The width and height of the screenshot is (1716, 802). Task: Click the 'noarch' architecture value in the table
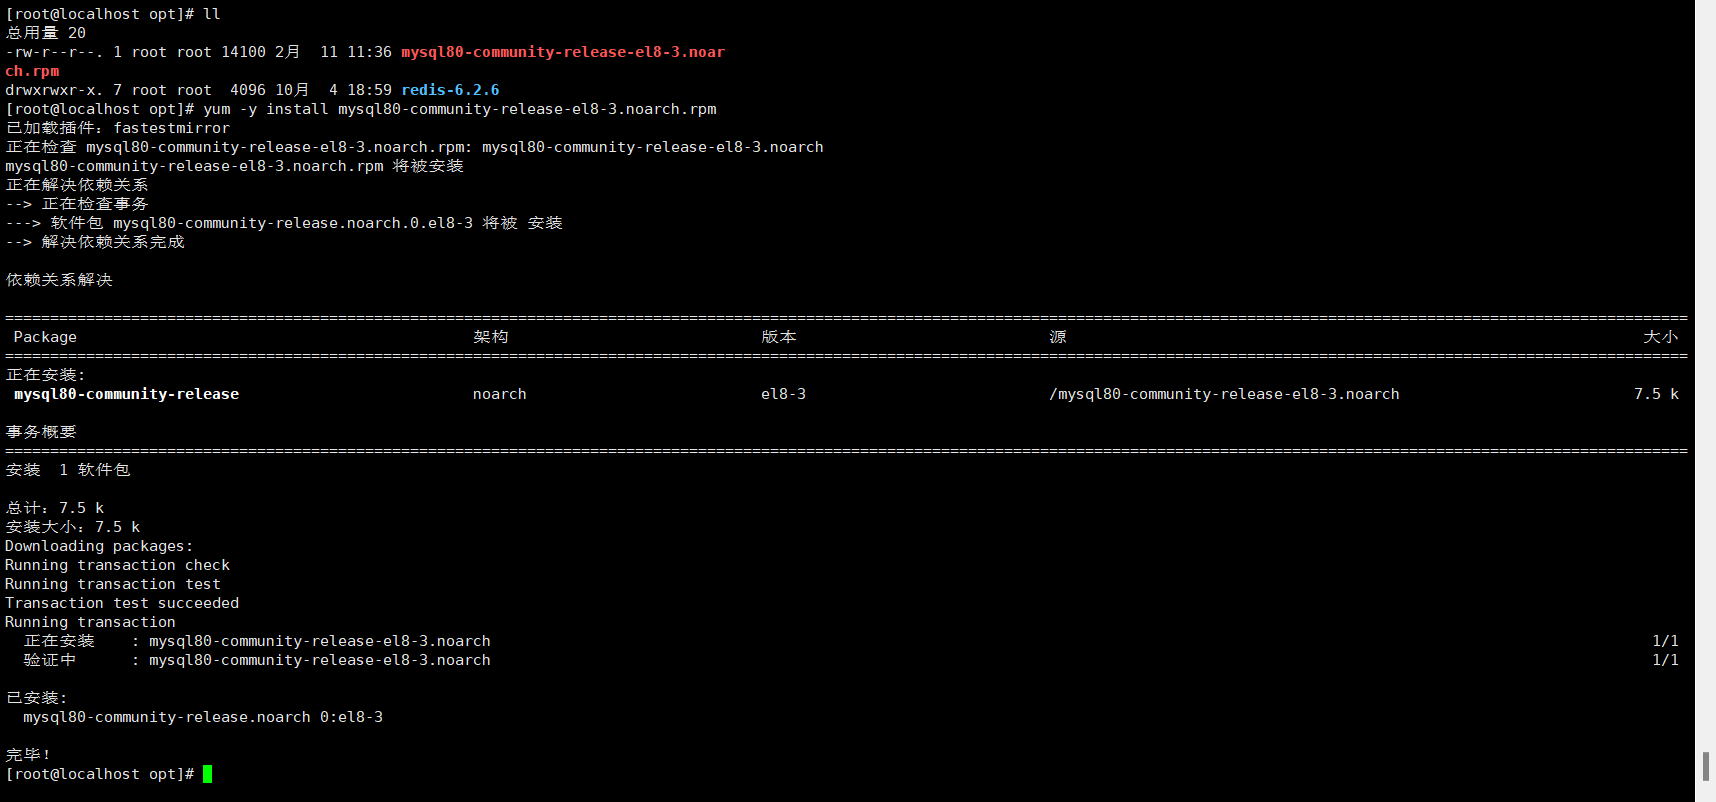(500, 394)
